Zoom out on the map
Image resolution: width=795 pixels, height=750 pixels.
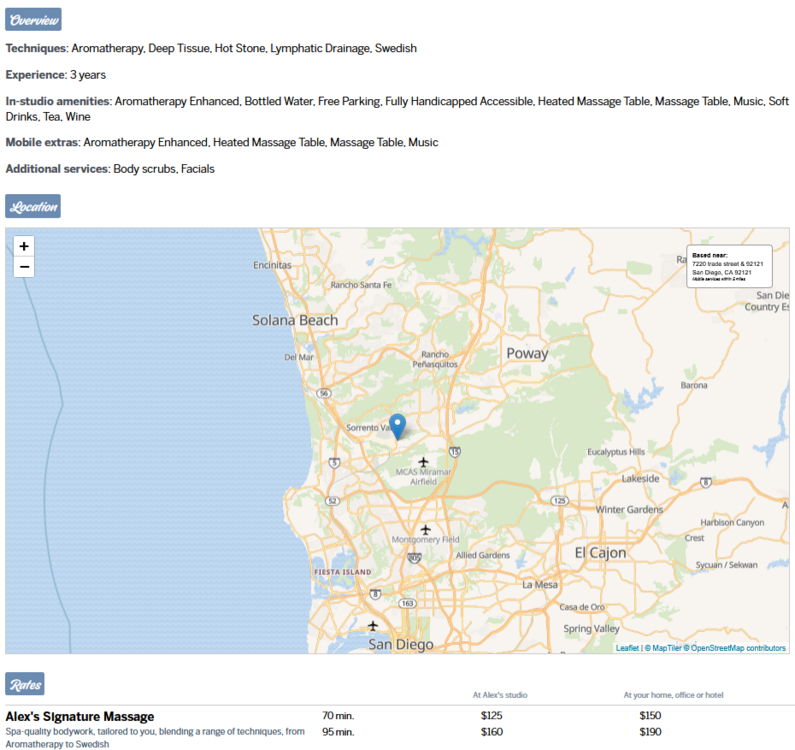pyautogui.click(x=24, y=267)
